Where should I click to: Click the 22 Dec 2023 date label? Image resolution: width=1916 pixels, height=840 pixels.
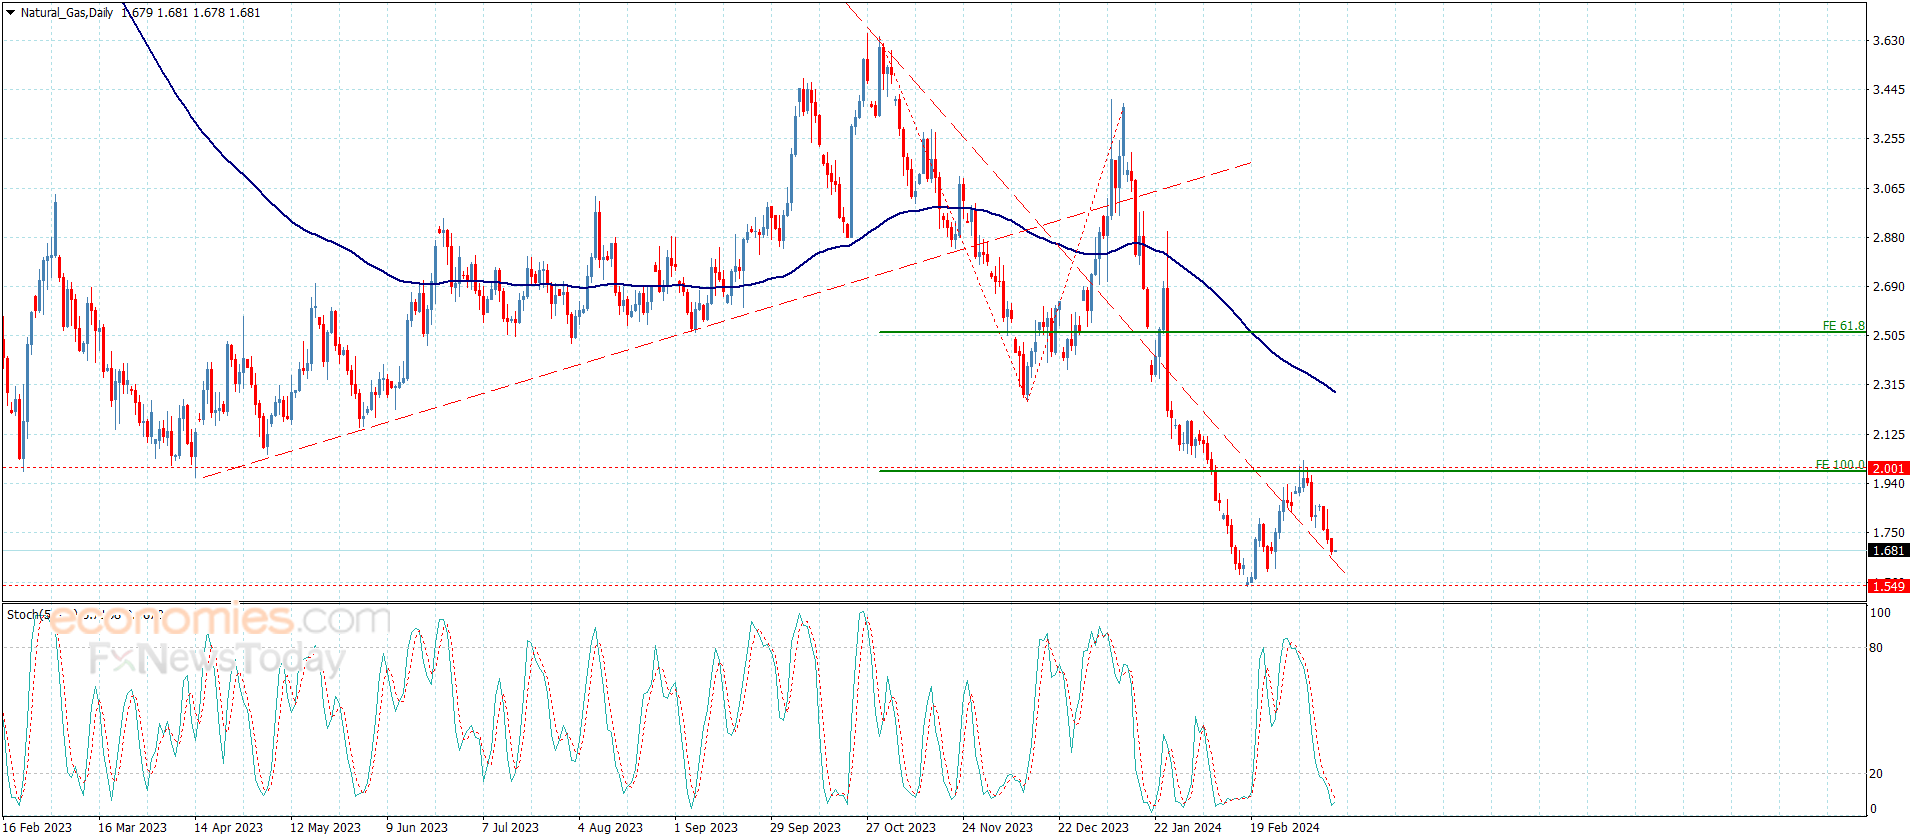tap(1093, 827)
